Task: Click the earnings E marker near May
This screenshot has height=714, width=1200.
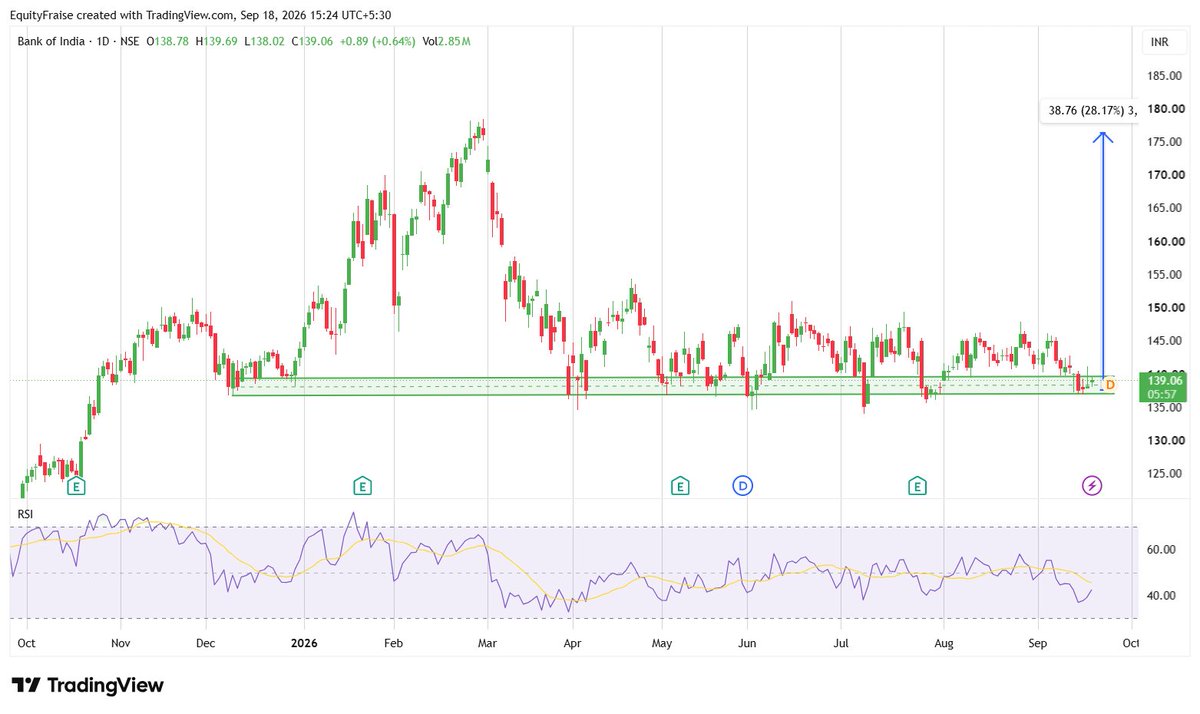Action: 680,486
